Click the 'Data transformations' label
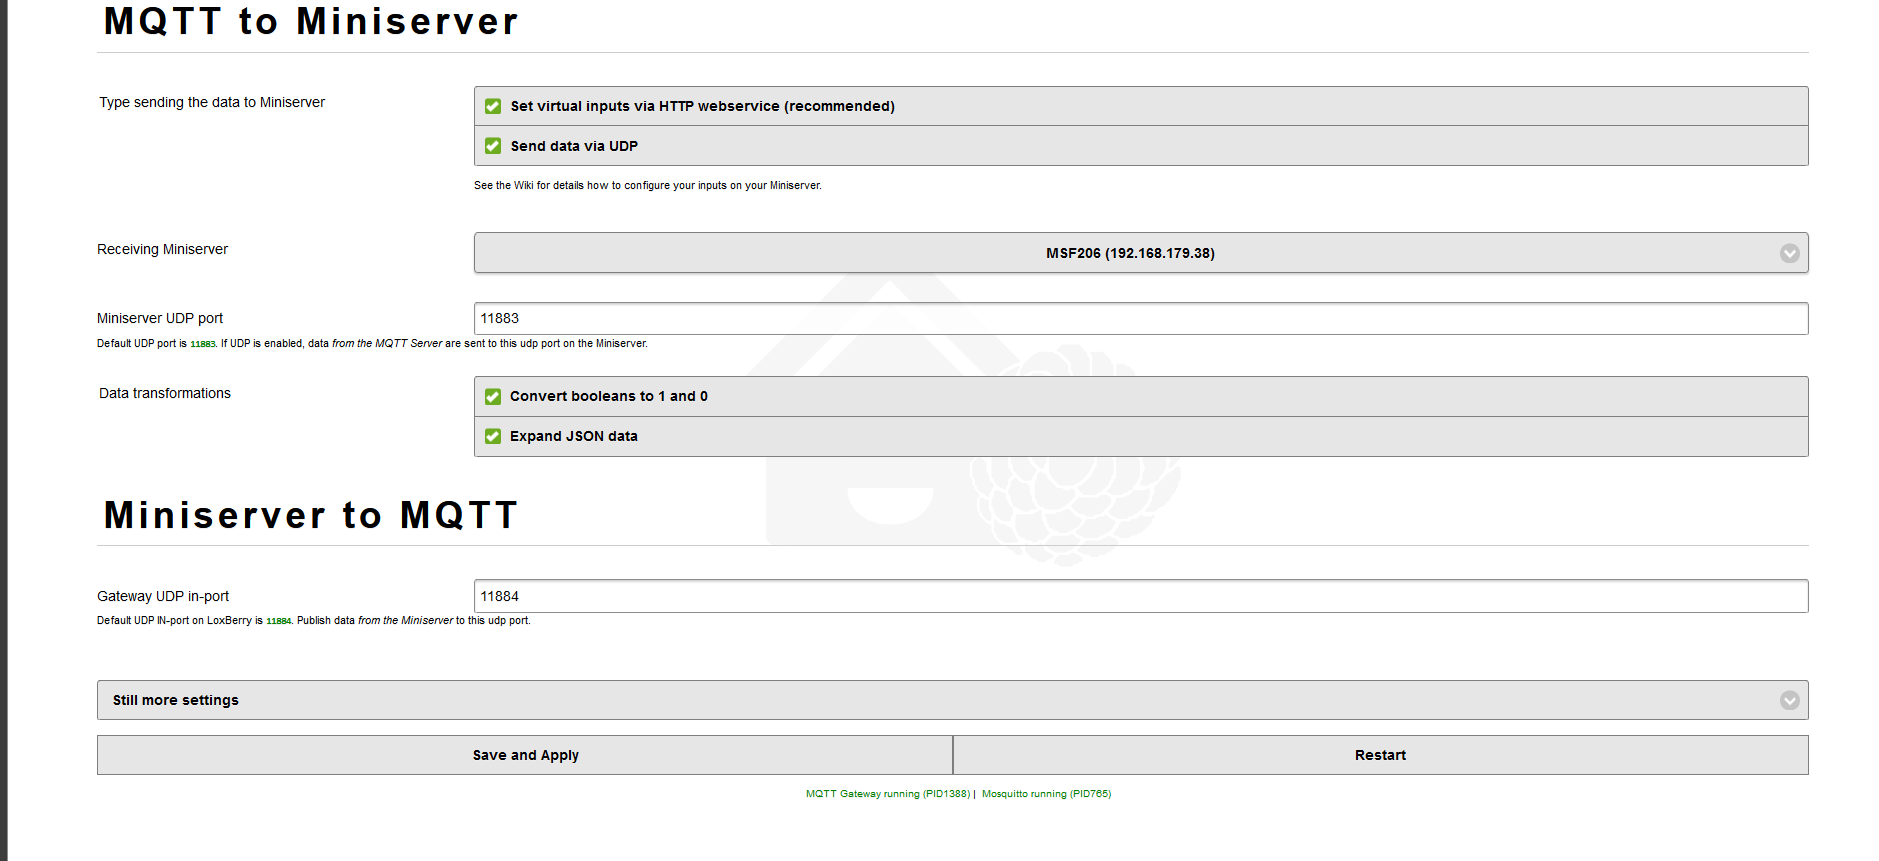This screenshot has height=861, width=1879. click(165, 393)
